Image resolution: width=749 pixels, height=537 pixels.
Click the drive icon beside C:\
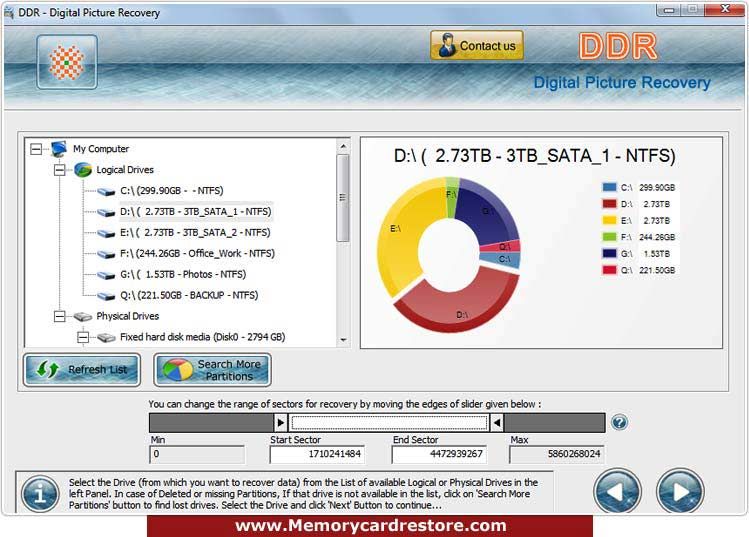coord(106,192)
